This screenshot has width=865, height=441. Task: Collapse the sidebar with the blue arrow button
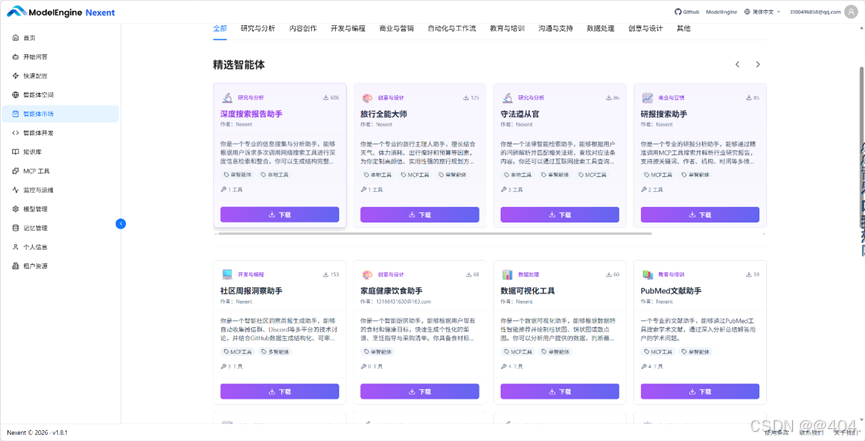point(121,224)
